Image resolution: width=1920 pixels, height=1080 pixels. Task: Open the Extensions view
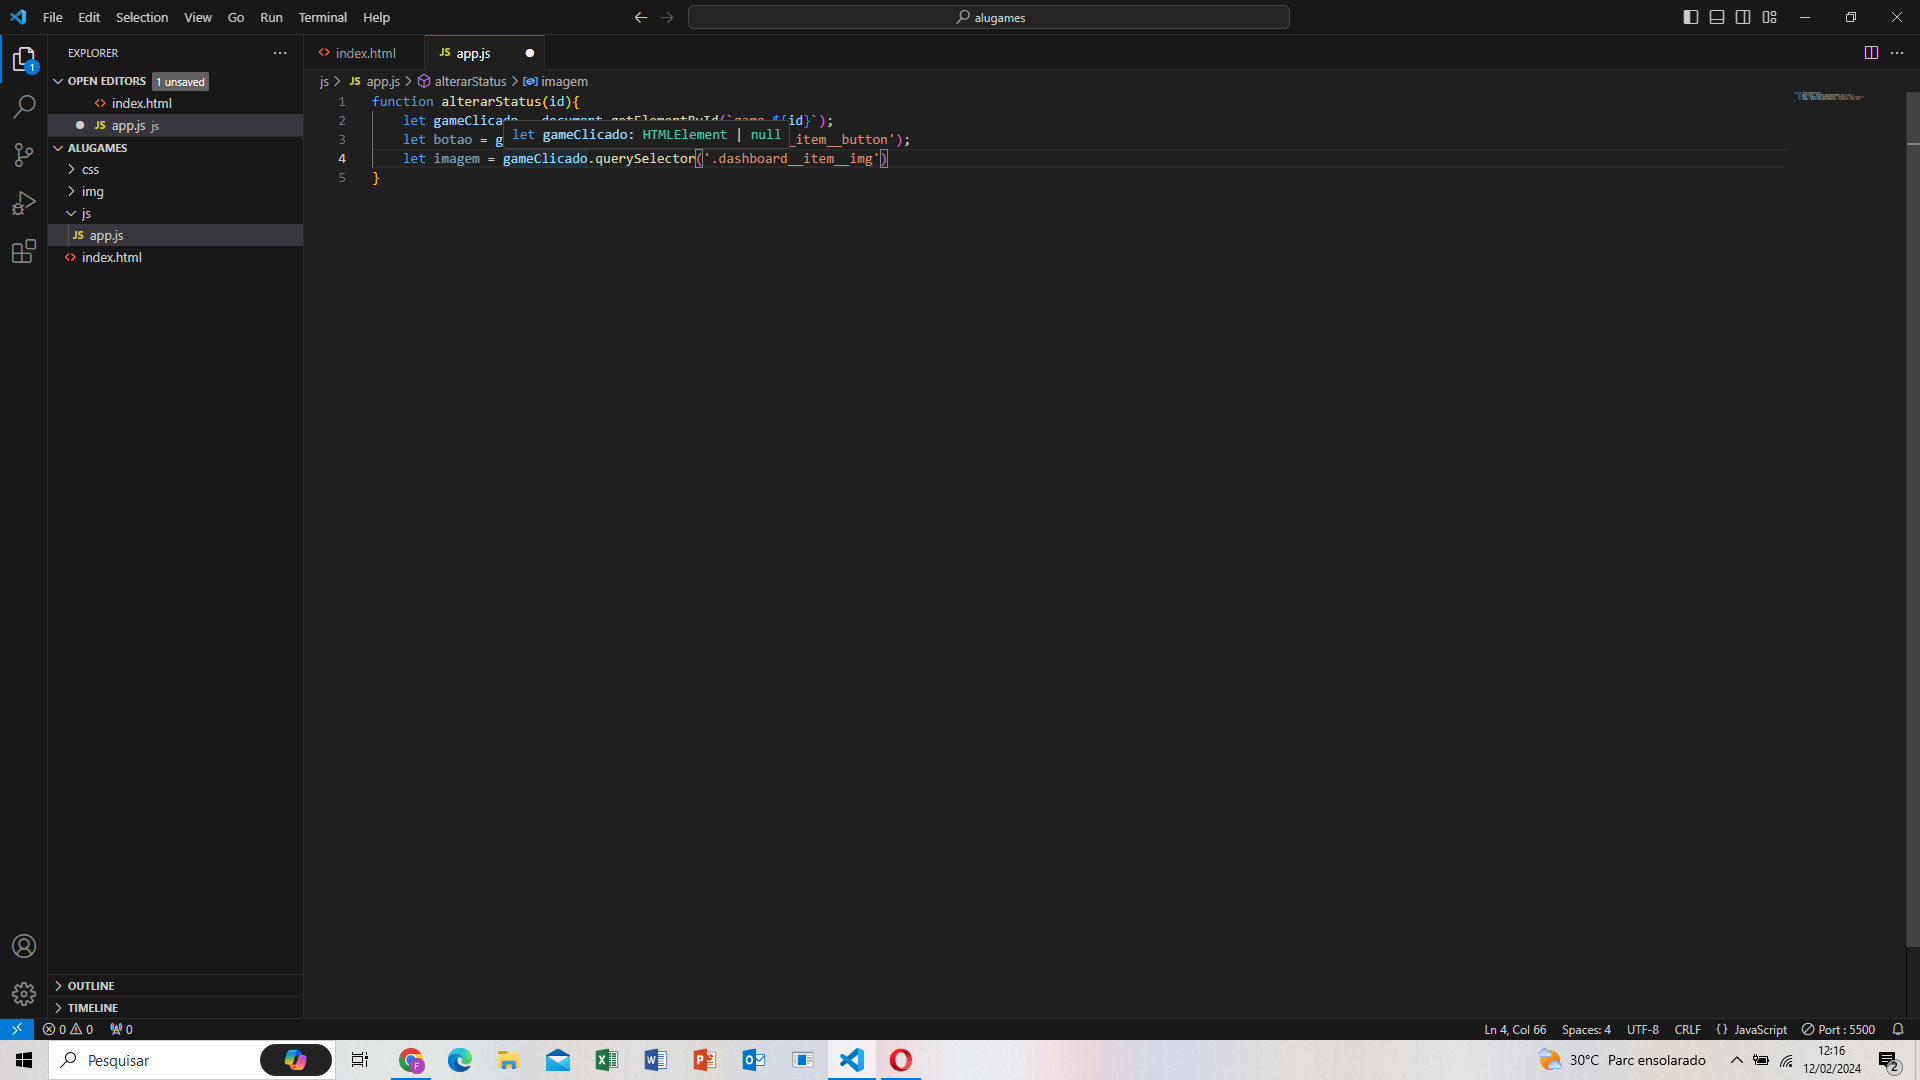[24, 251]
